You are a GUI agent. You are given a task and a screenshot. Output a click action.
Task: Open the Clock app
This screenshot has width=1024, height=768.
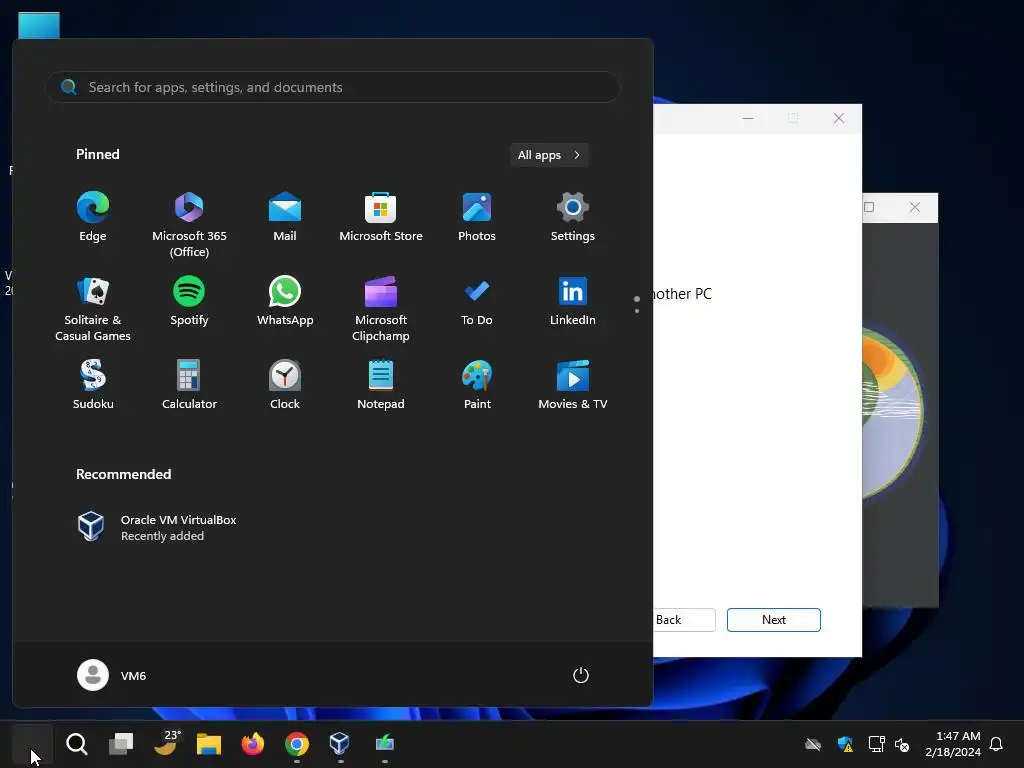point(285,385)
